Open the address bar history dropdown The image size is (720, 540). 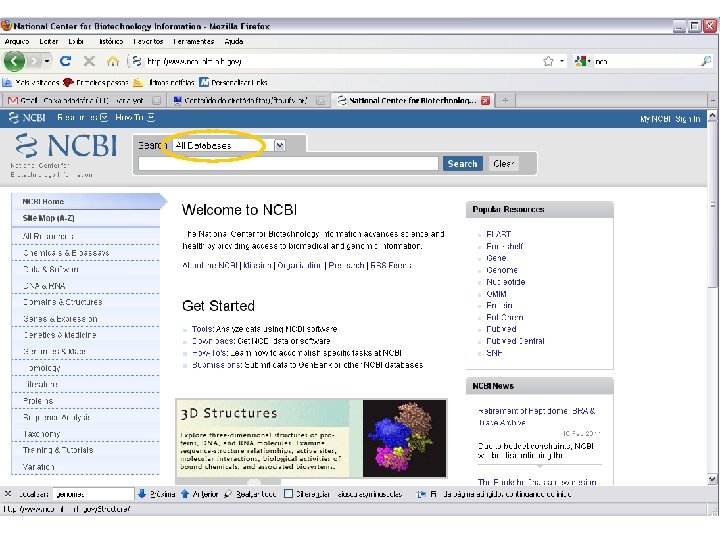(x=562, y=61)
